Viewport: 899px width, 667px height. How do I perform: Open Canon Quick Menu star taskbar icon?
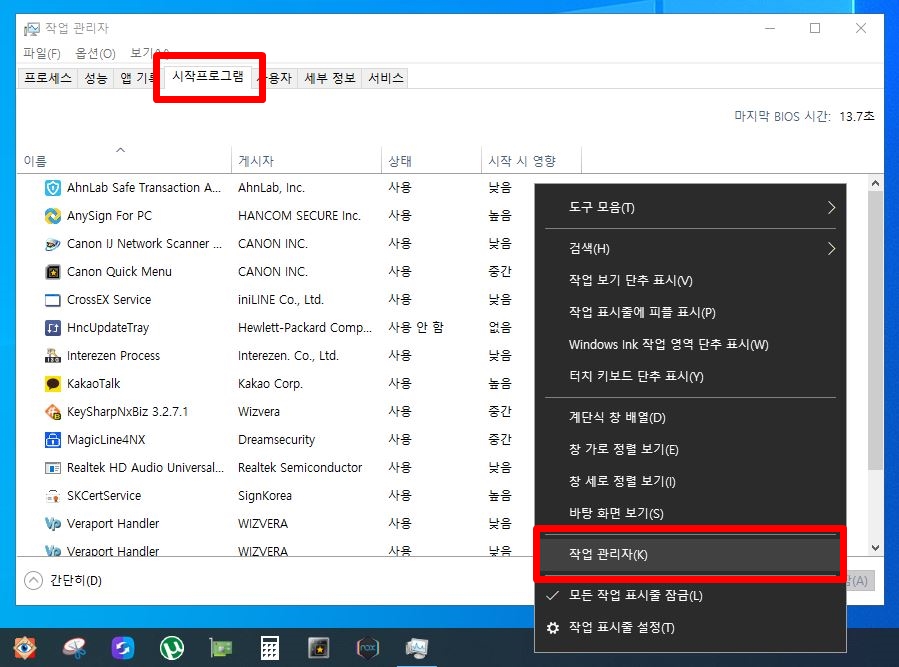319,648
